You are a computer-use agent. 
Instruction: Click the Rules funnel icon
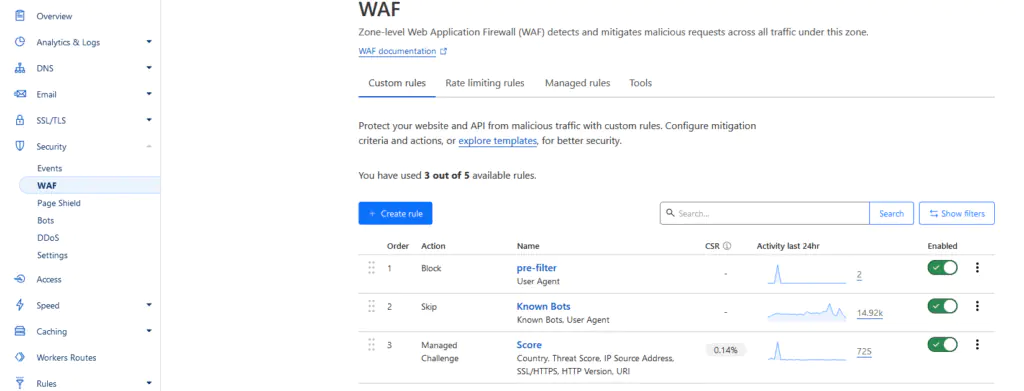click(20, 383)
